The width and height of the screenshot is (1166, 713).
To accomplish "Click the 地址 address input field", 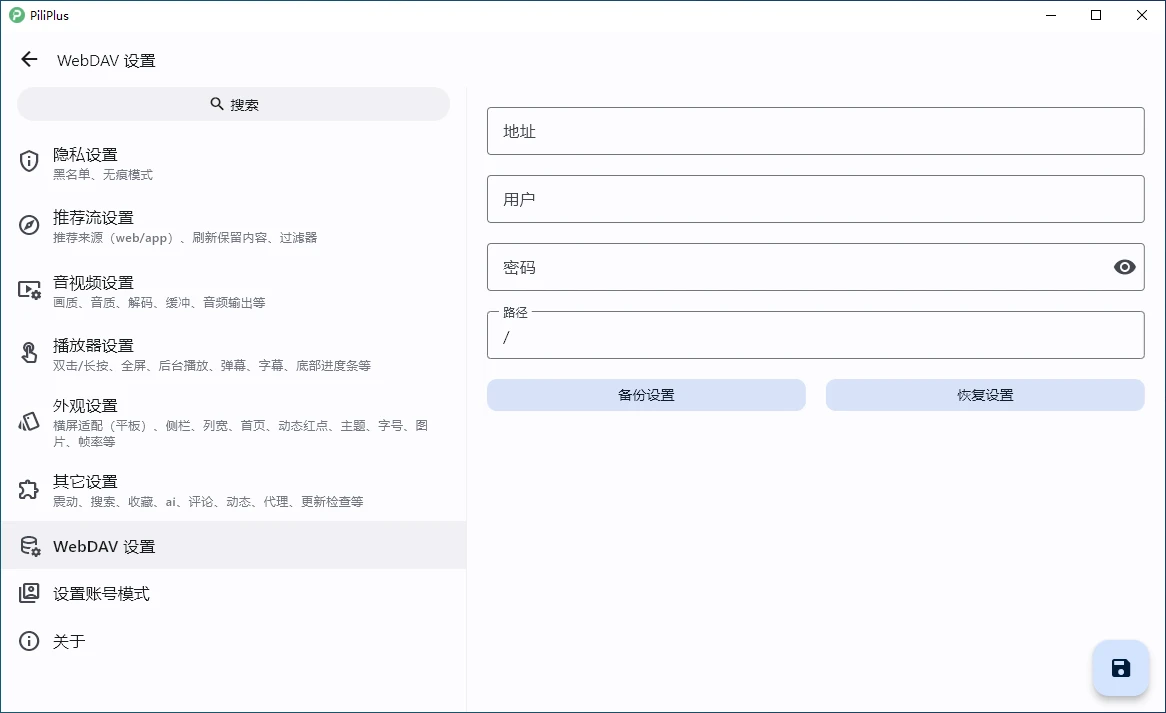I will (815, 131).
